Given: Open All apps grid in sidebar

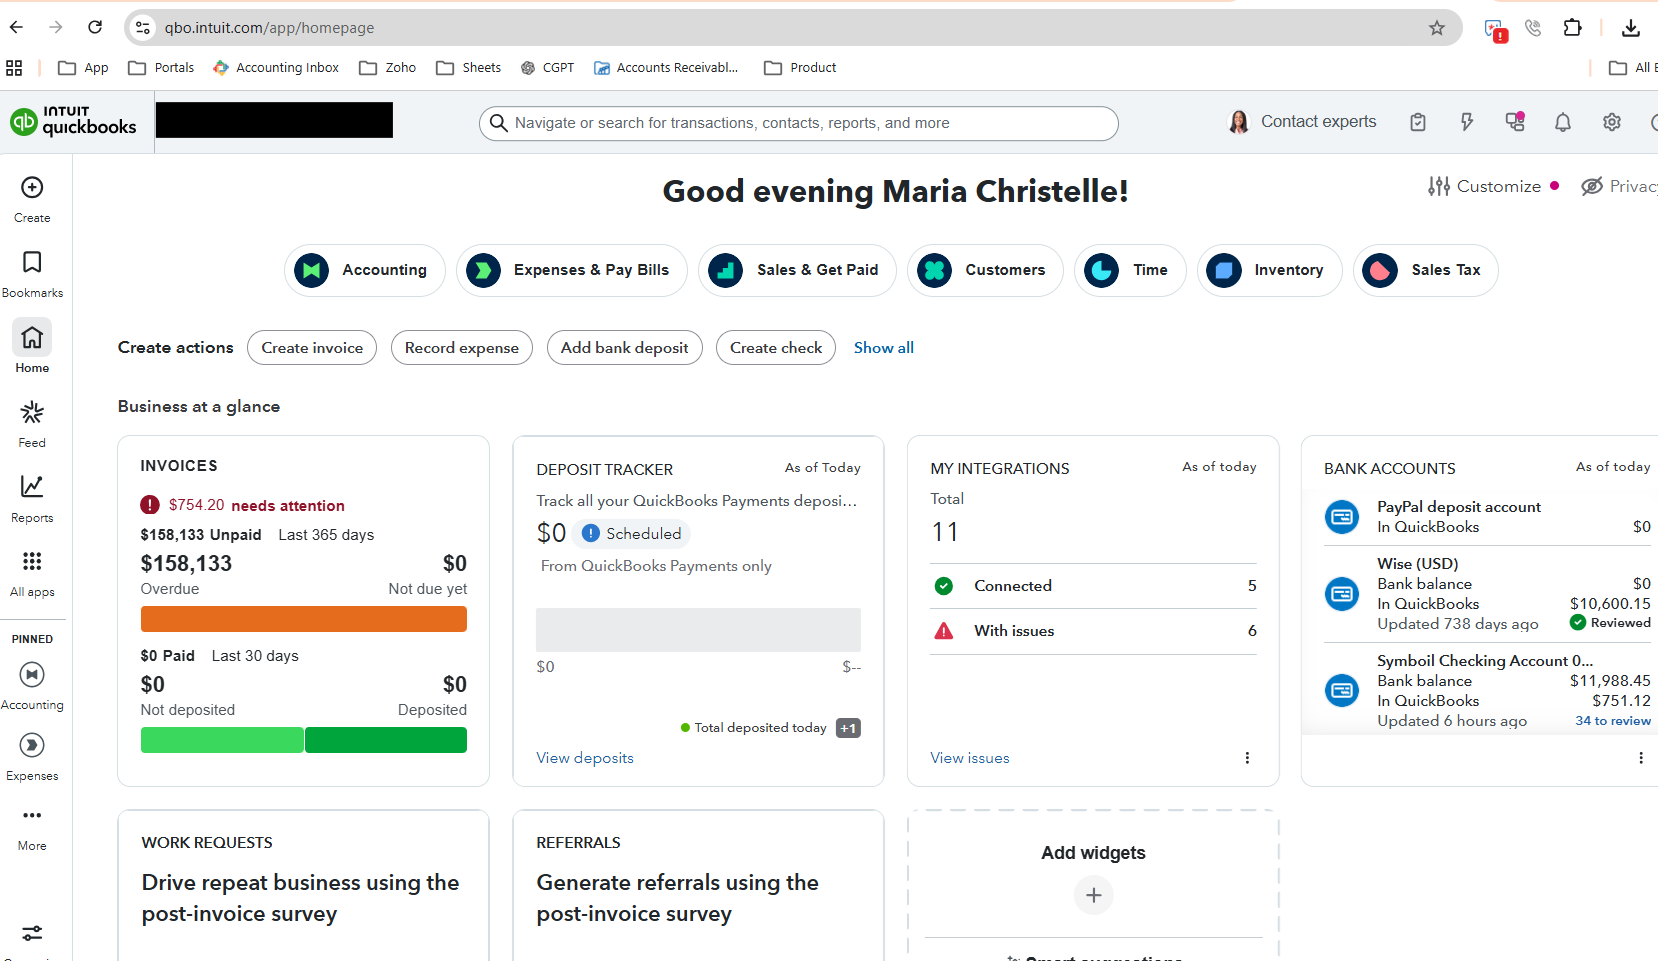Looking at the screenshot, I should coord(32,573).
